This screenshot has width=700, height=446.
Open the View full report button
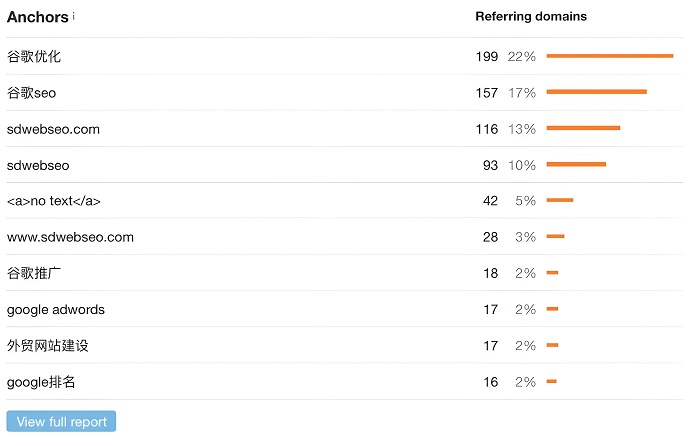61,421
